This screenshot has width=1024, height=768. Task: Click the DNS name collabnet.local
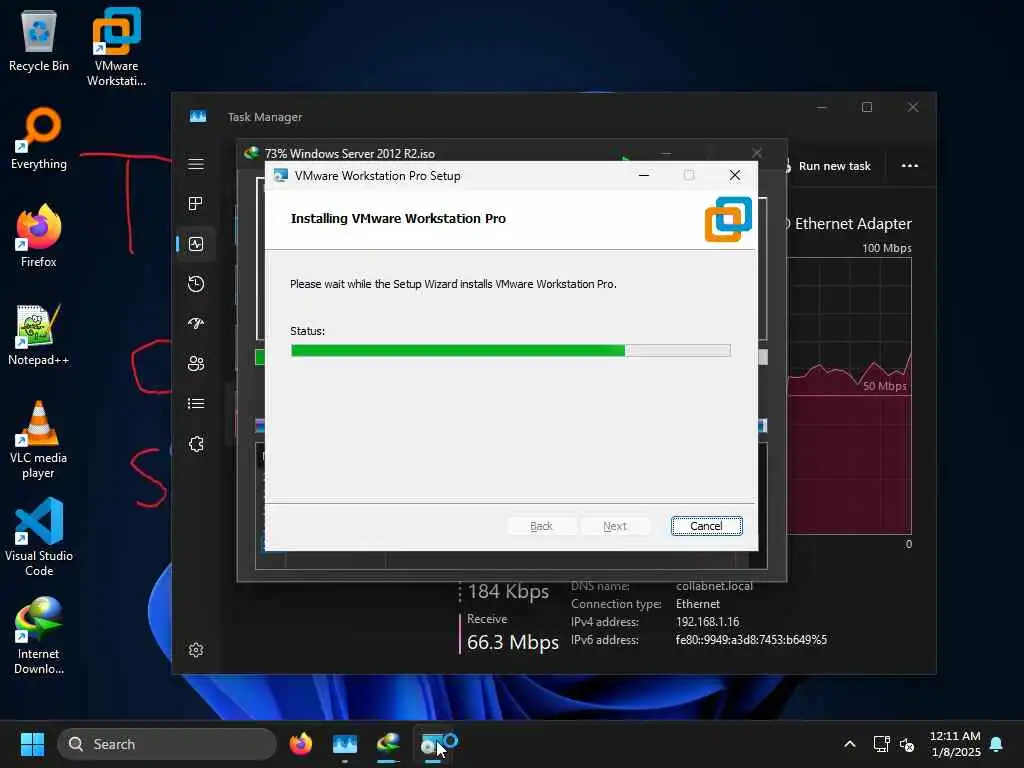pyautogui.click(x=714, y=586)
